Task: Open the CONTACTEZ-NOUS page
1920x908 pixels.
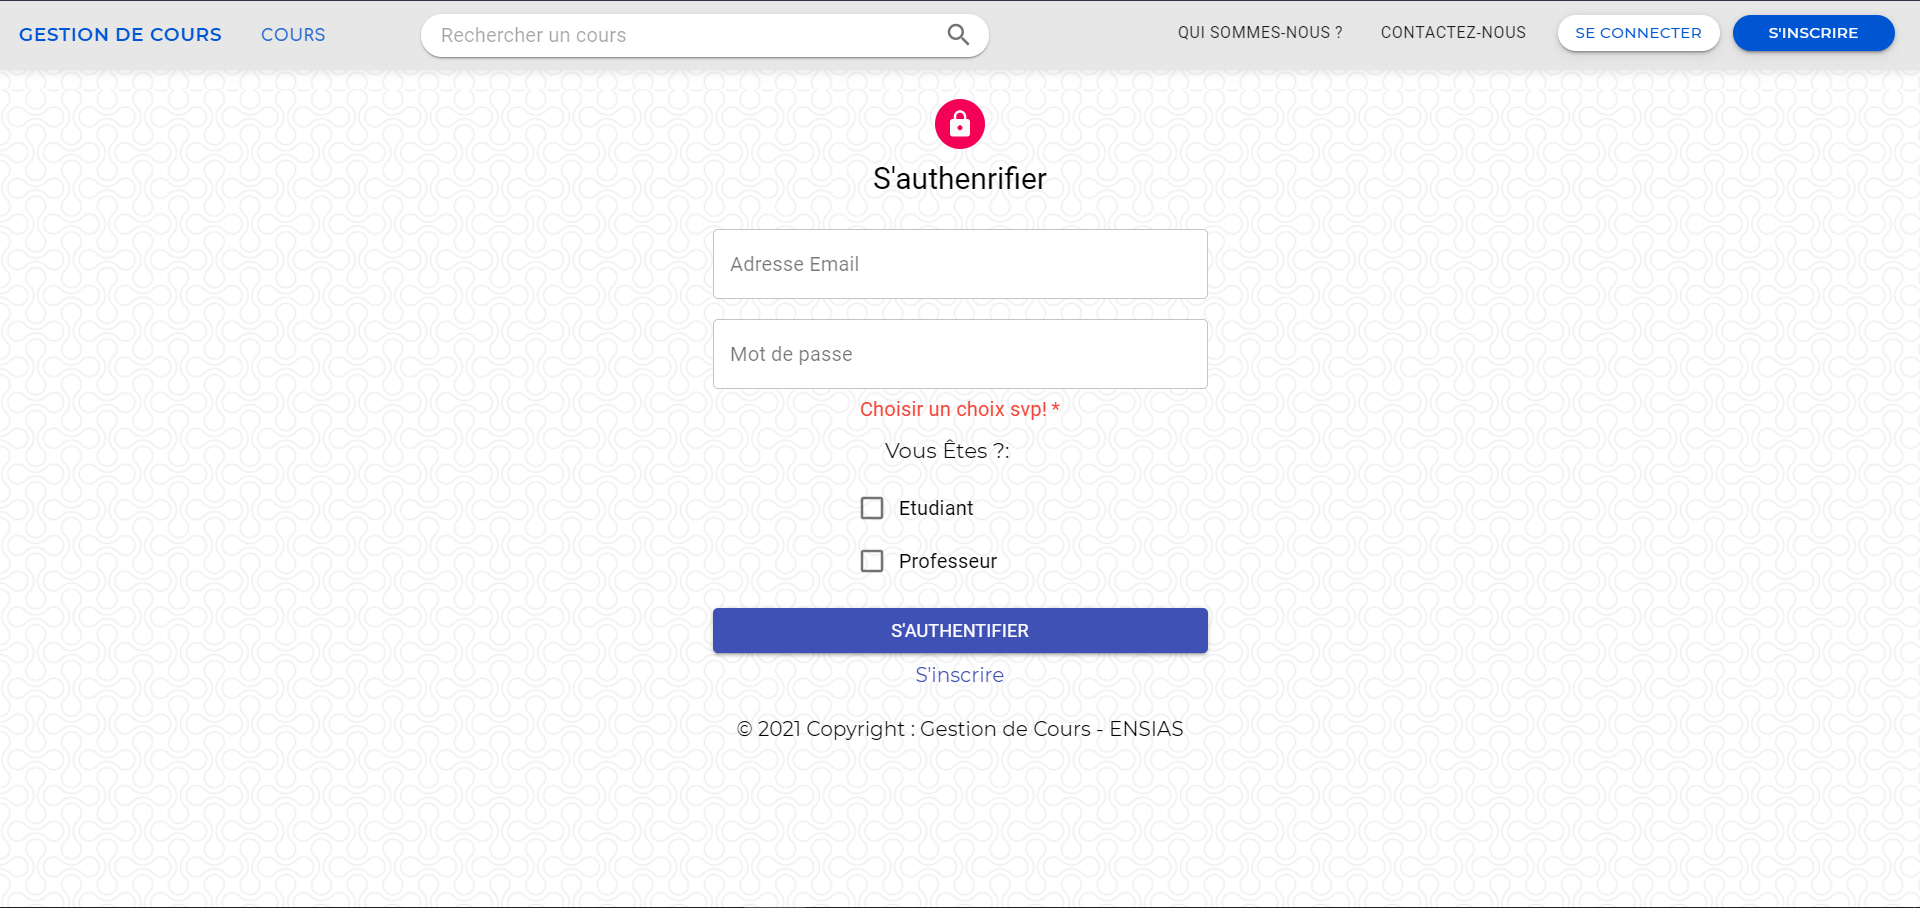Action: [1452, 32]
